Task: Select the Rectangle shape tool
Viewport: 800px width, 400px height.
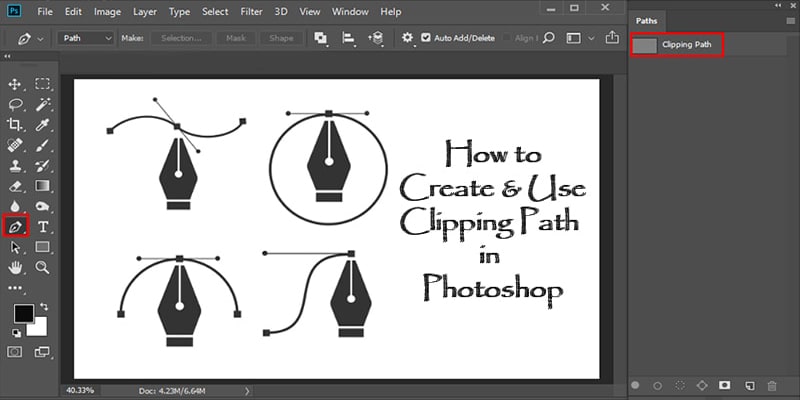Action: [x=42, y=247]
